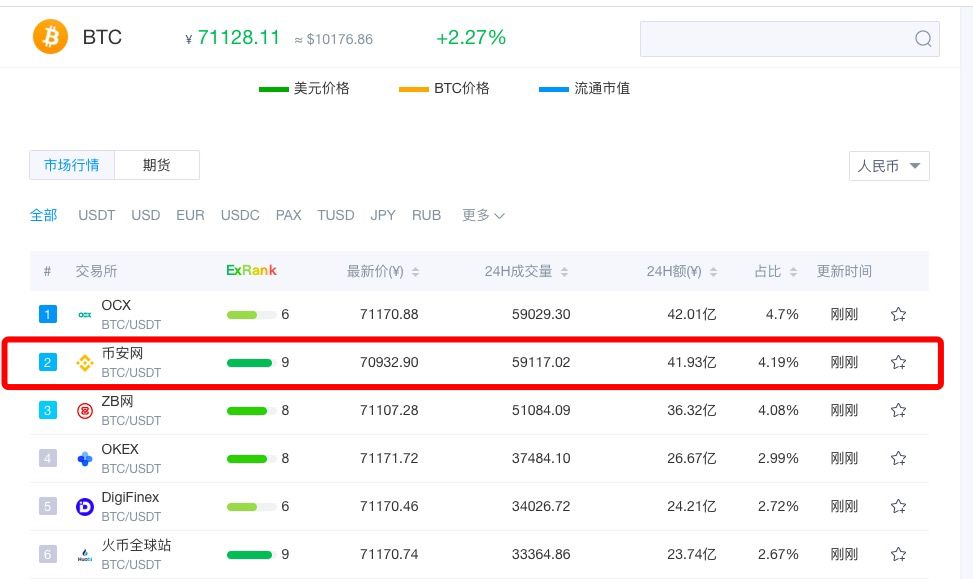Click the Bitcoin orange logo icon
973x579 pixels.
[50, 37]
